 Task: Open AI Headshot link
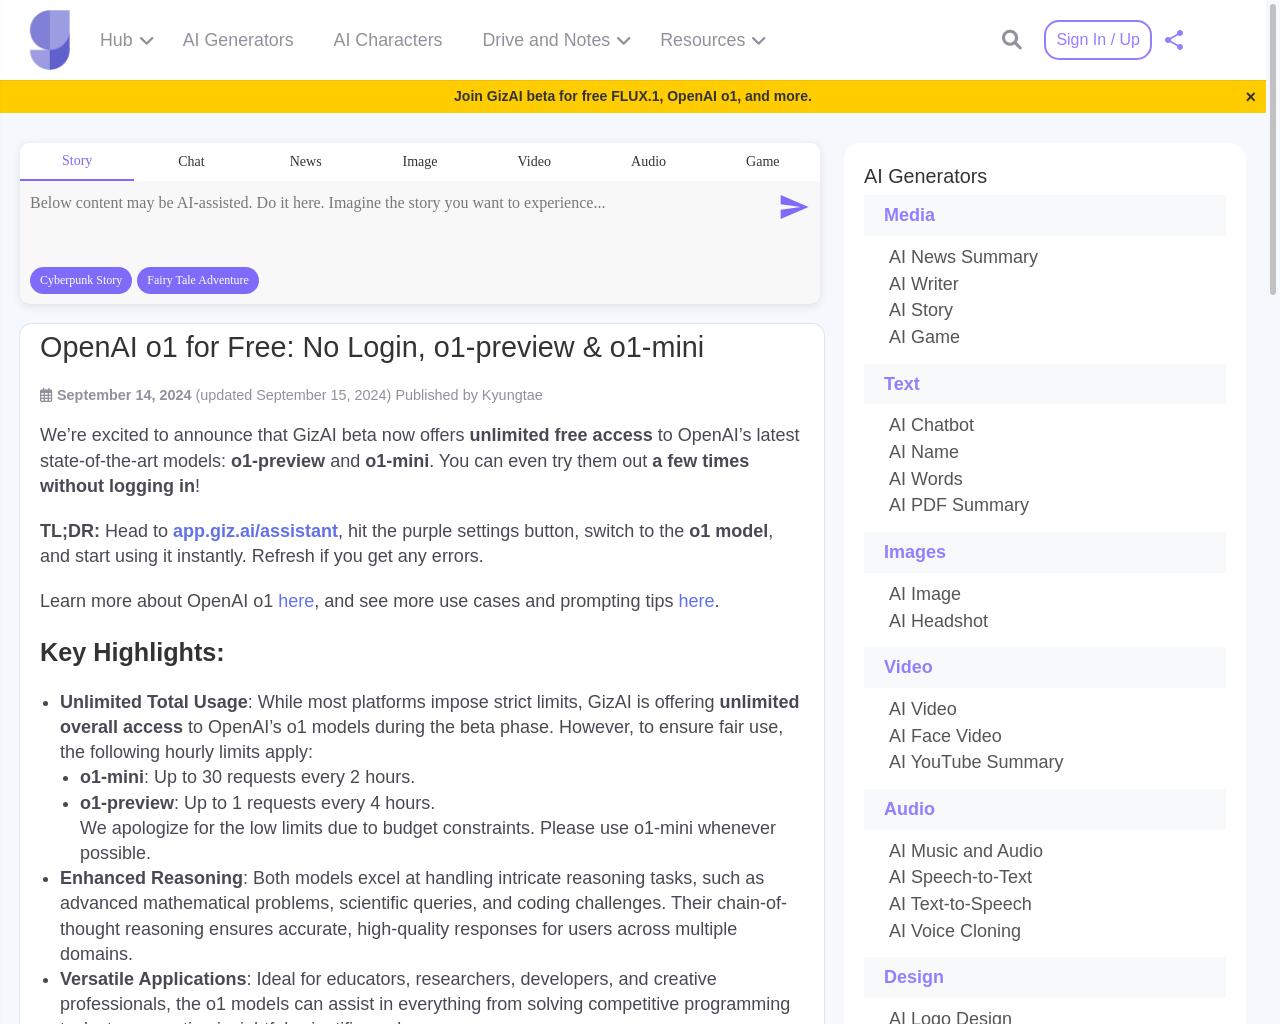pyautogui.click(x=938, y=621)
